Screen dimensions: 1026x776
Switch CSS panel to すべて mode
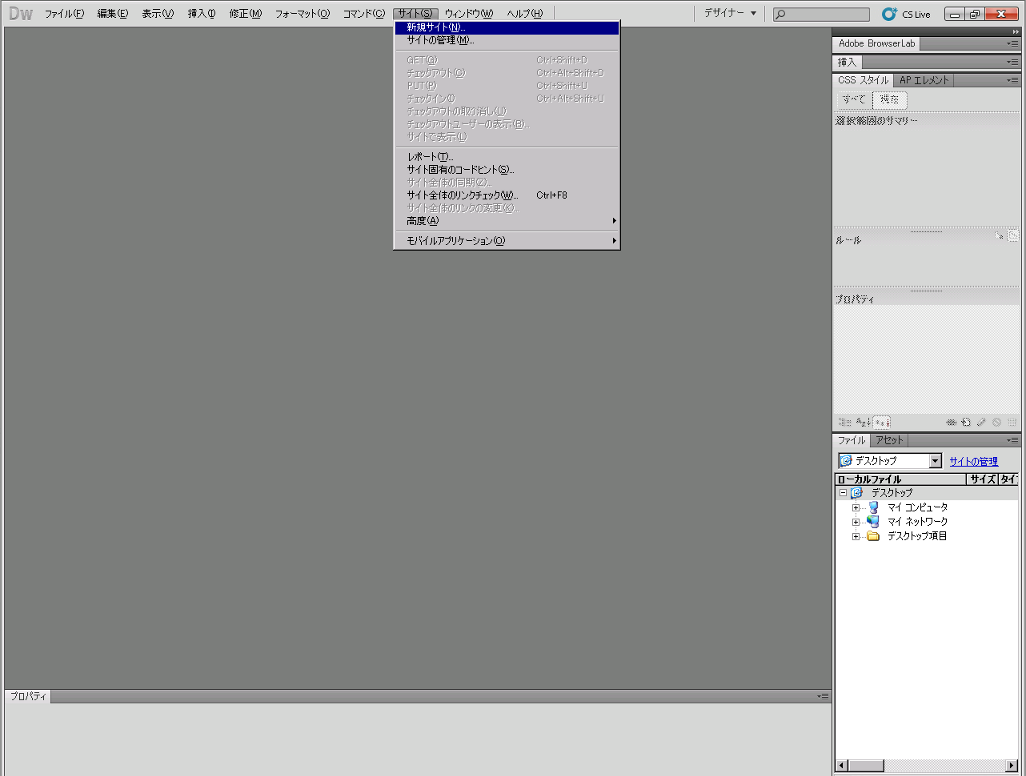pyautogui.click(x=853, y=99)
